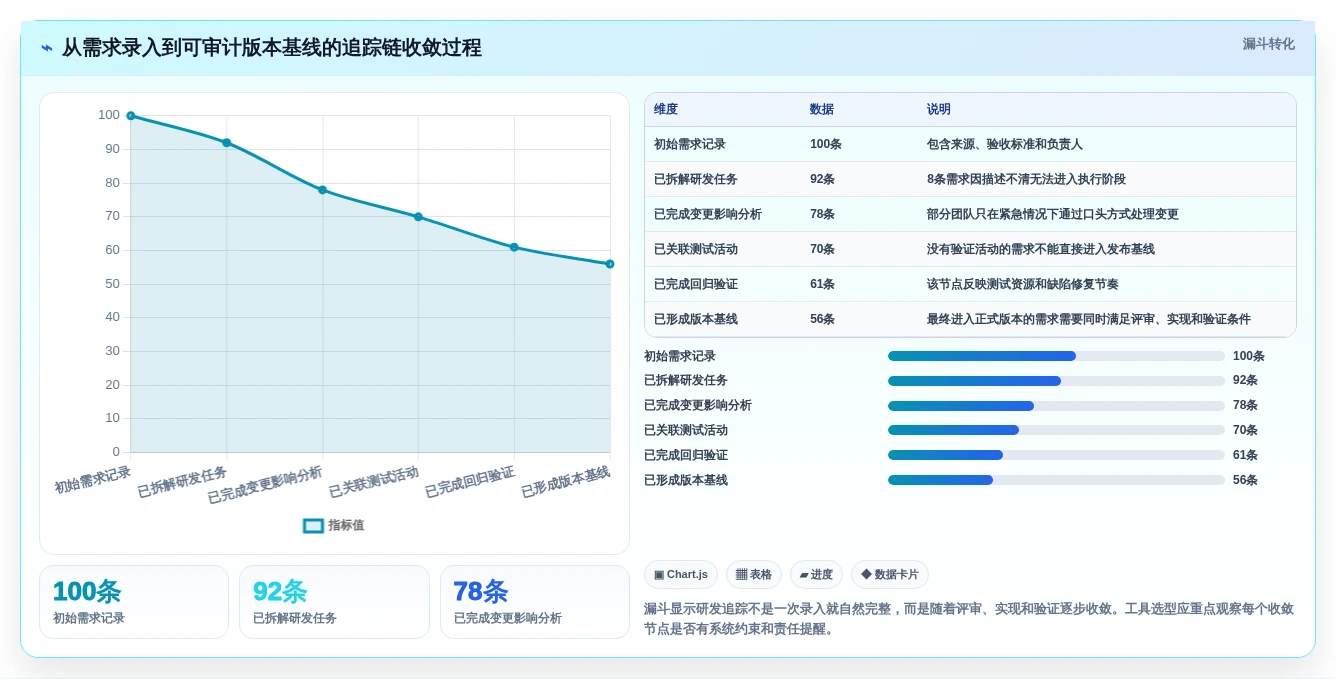Click table value 100条 in 数据 column

point(825,144)
